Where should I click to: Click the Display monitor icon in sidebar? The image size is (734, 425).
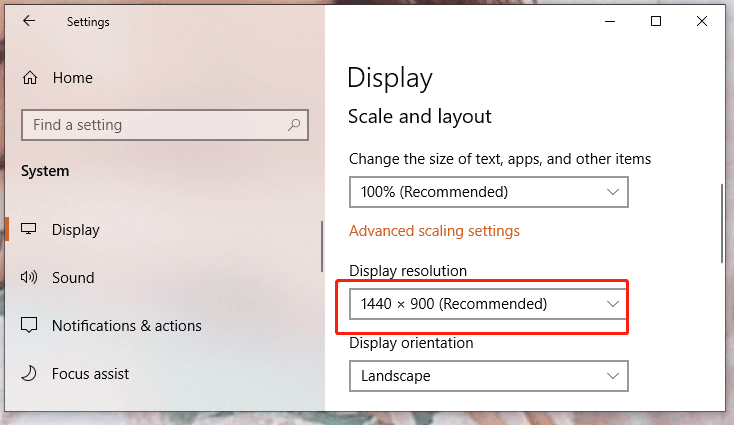tap(29, 229)
